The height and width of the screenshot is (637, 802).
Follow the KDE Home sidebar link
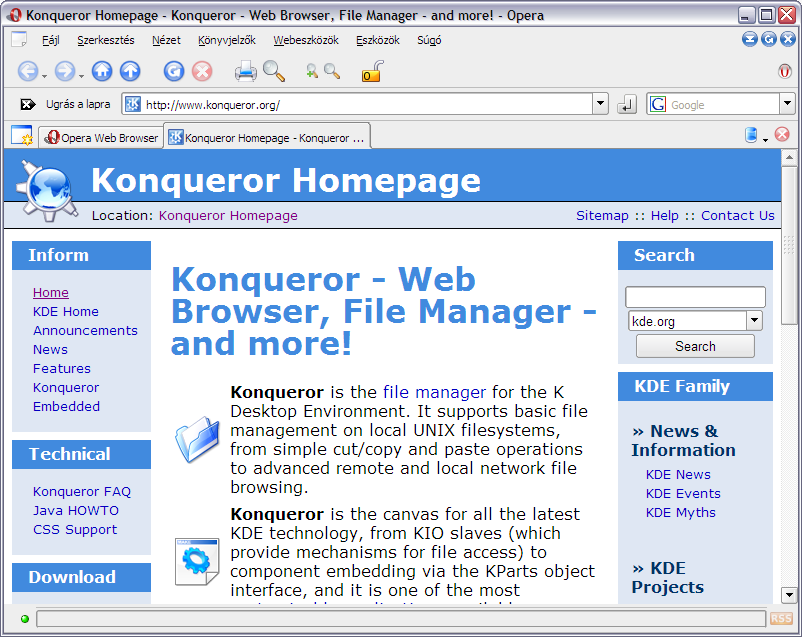[x=66, y=312]
